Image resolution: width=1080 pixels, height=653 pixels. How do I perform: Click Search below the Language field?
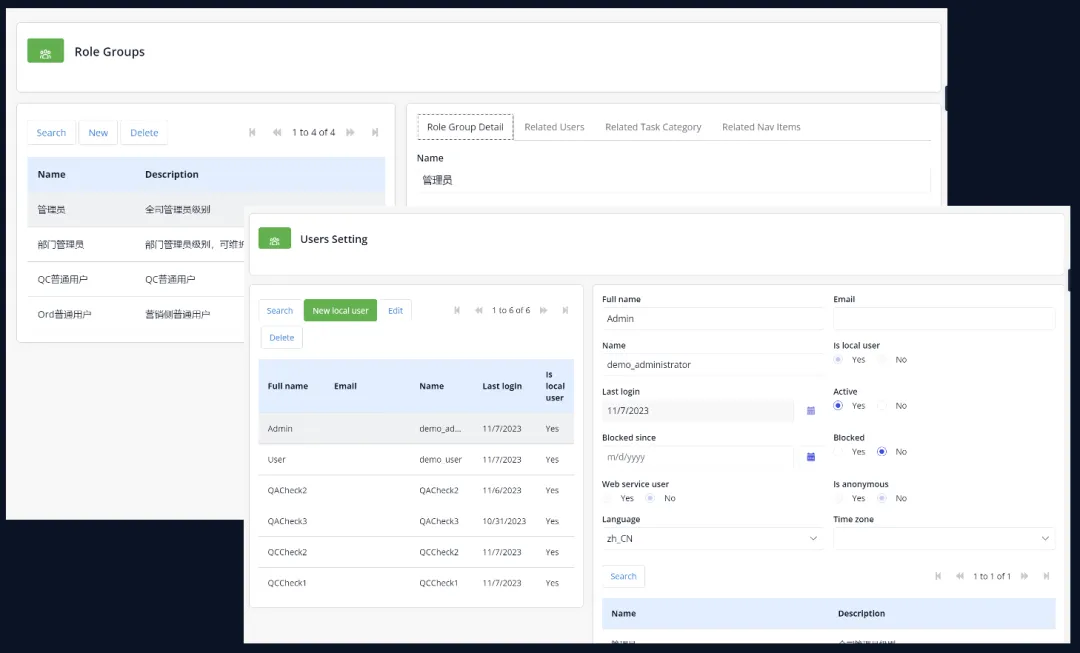point(623,577)
